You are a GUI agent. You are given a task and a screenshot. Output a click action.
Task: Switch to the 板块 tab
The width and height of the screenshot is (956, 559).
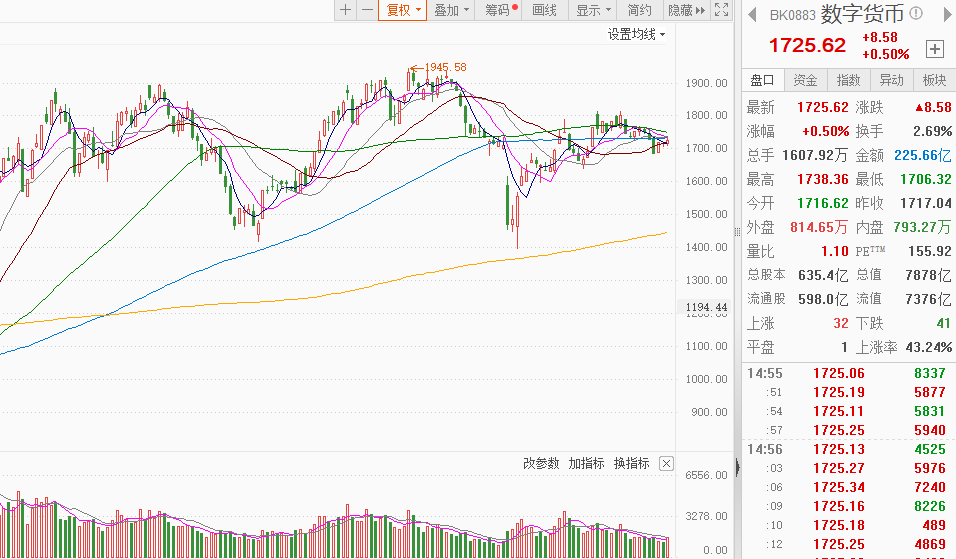(934, 80)
